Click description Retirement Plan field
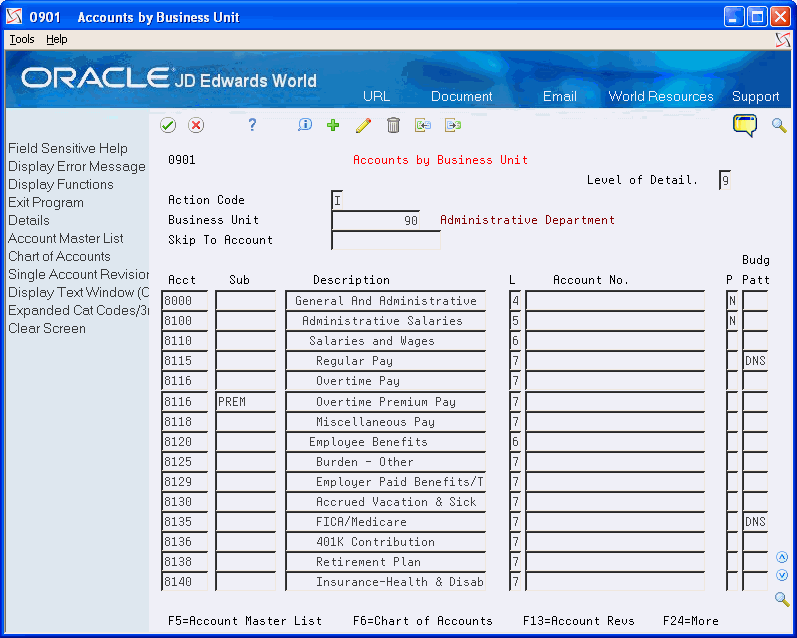797x638 pixels. (385, 562)
